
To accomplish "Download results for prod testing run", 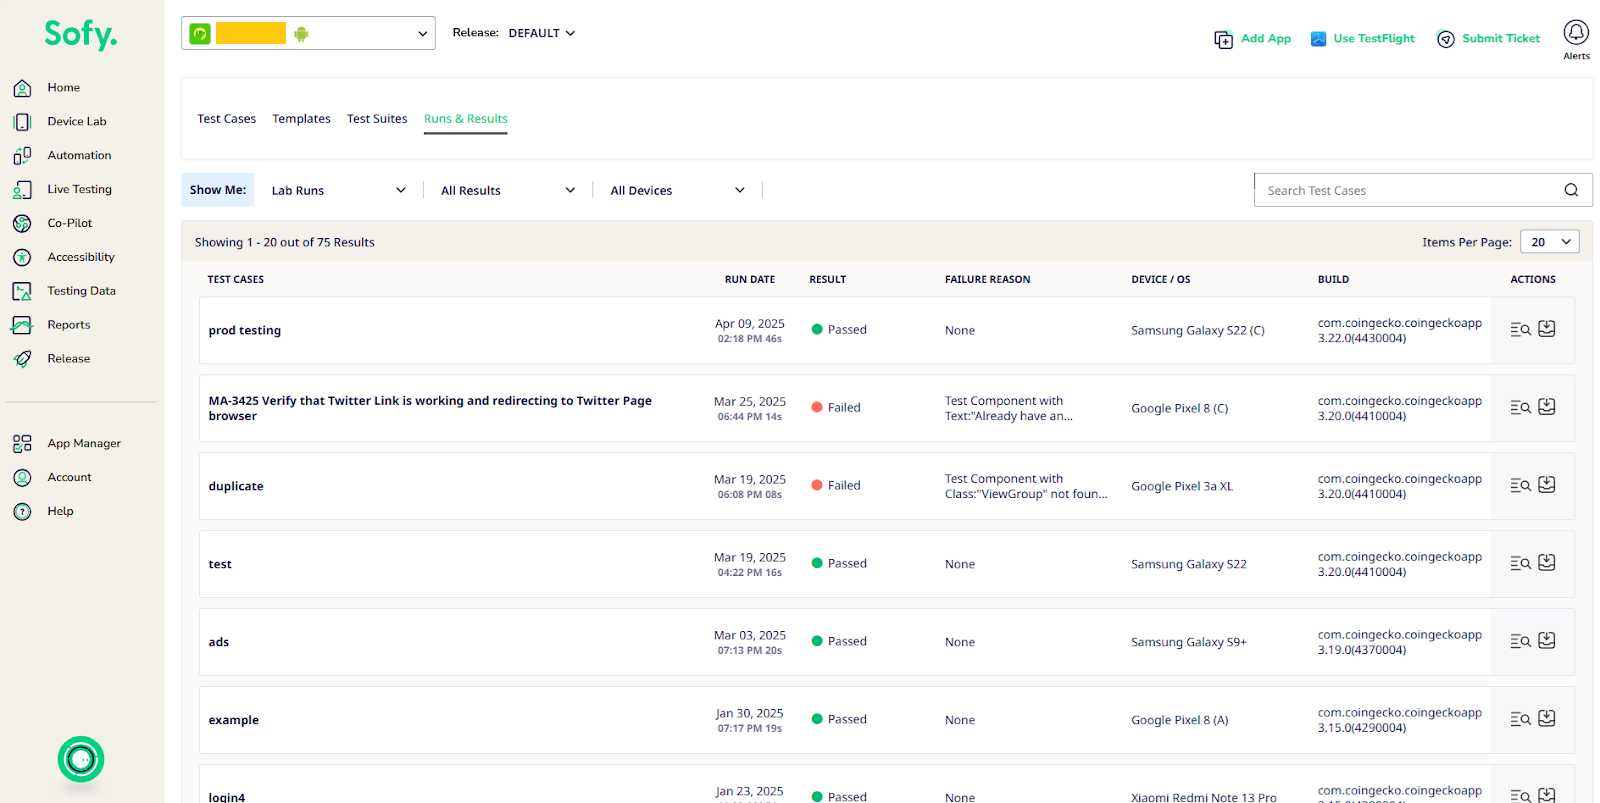I will click(x=1547, y=329).
